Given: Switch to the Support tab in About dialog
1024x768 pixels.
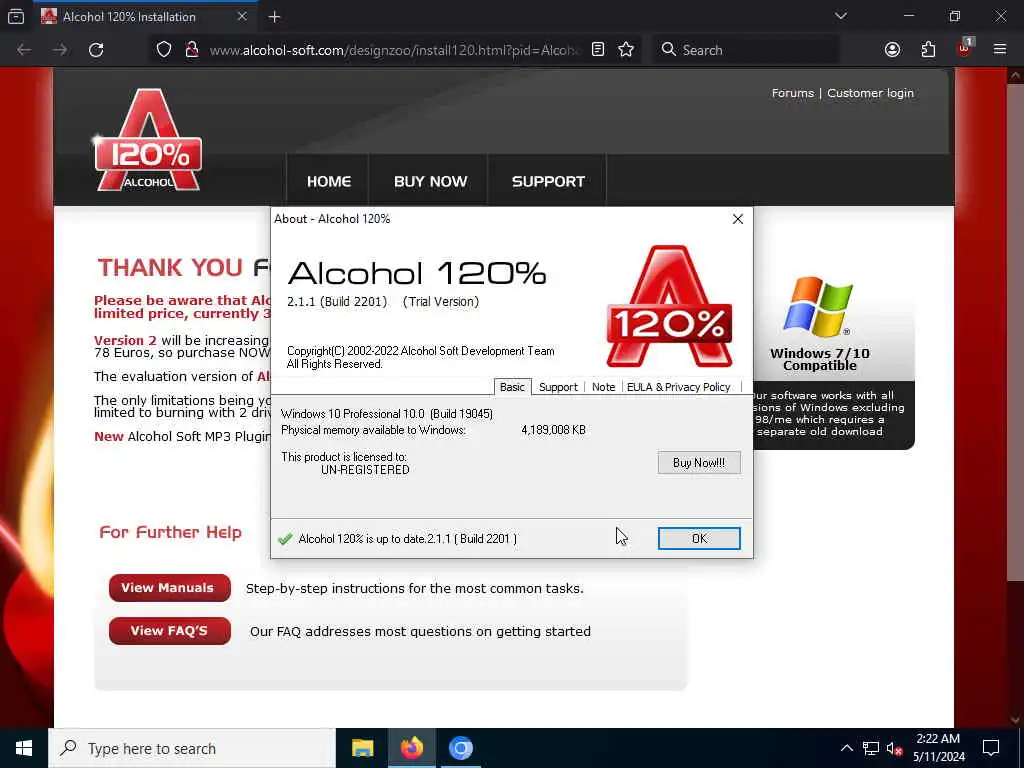Looking at the screenshot, I should pyautogui.click(x=558, y=387).
